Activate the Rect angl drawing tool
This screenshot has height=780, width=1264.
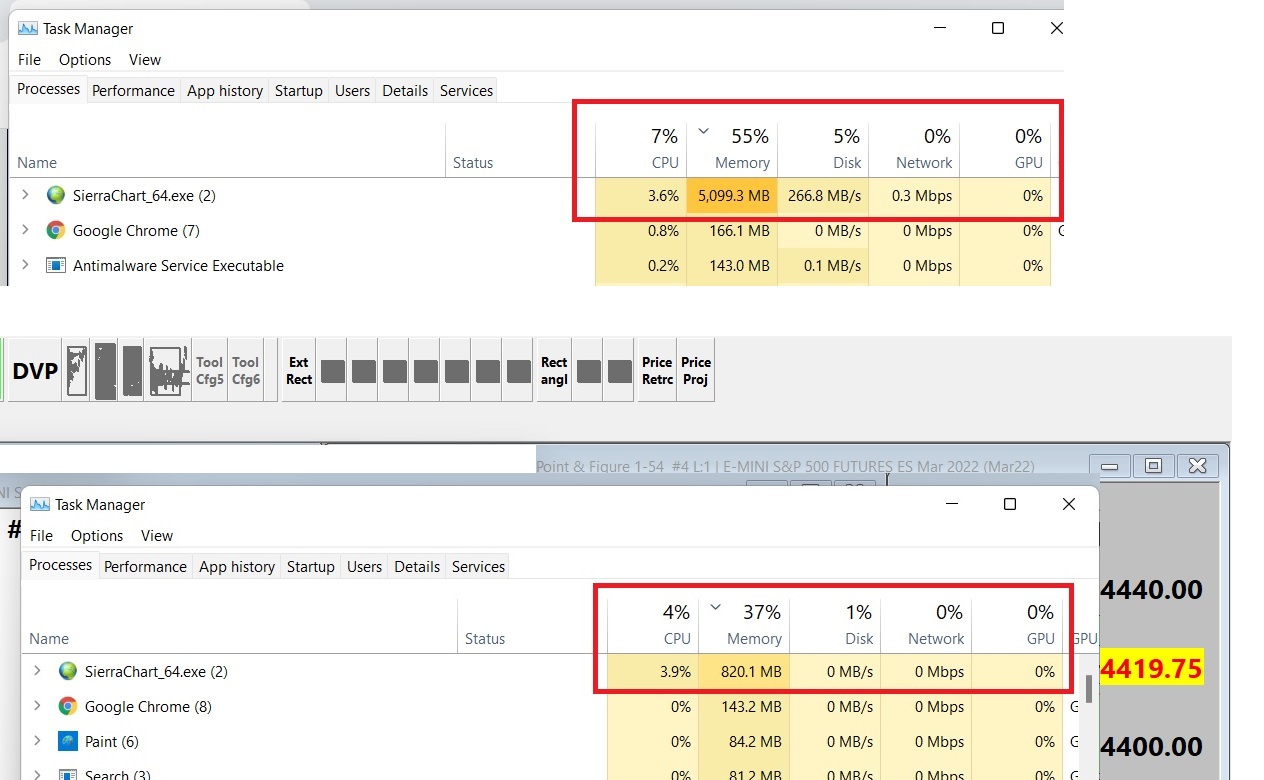tap(554, 371)
